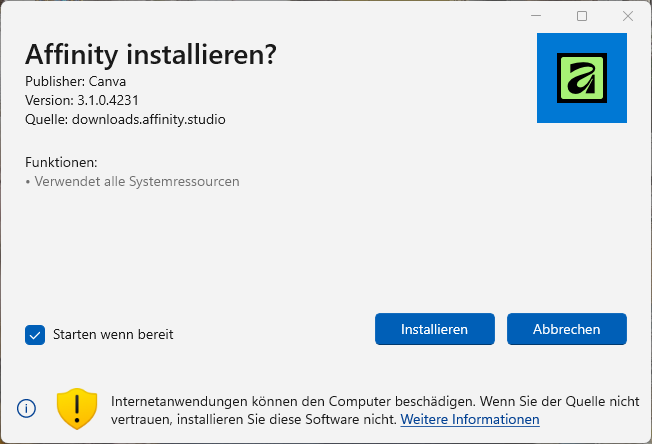652x444 pixels.
Task: Open the Weitere Informationen link
Action: [x=470, y=419]
